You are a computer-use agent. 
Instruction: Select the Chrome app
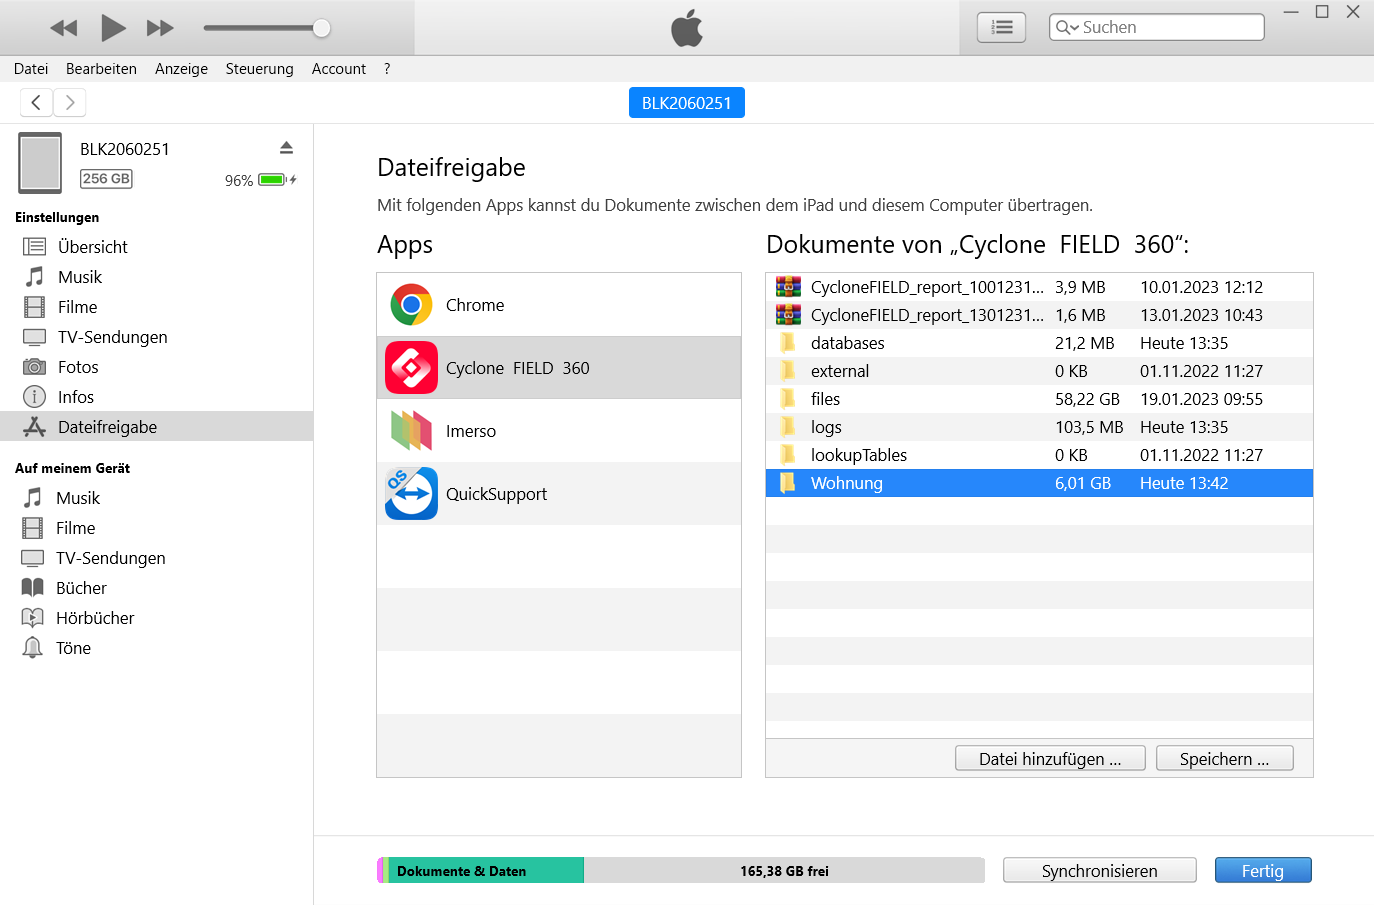(x=559, y=305)
